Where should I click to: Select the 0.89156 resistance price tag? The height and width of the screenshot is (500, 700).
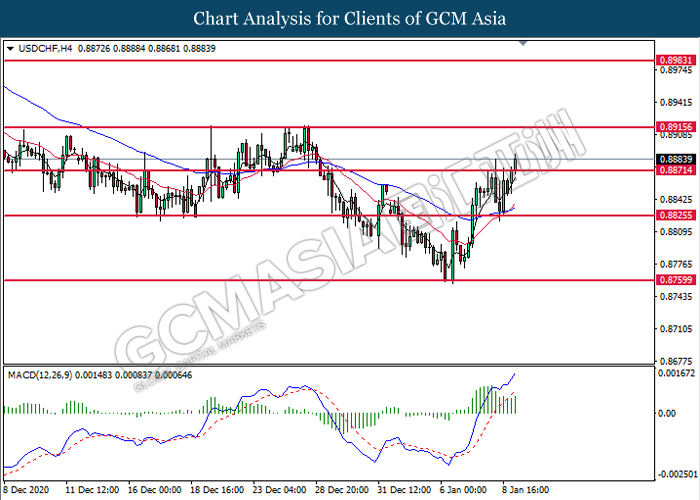671,128
